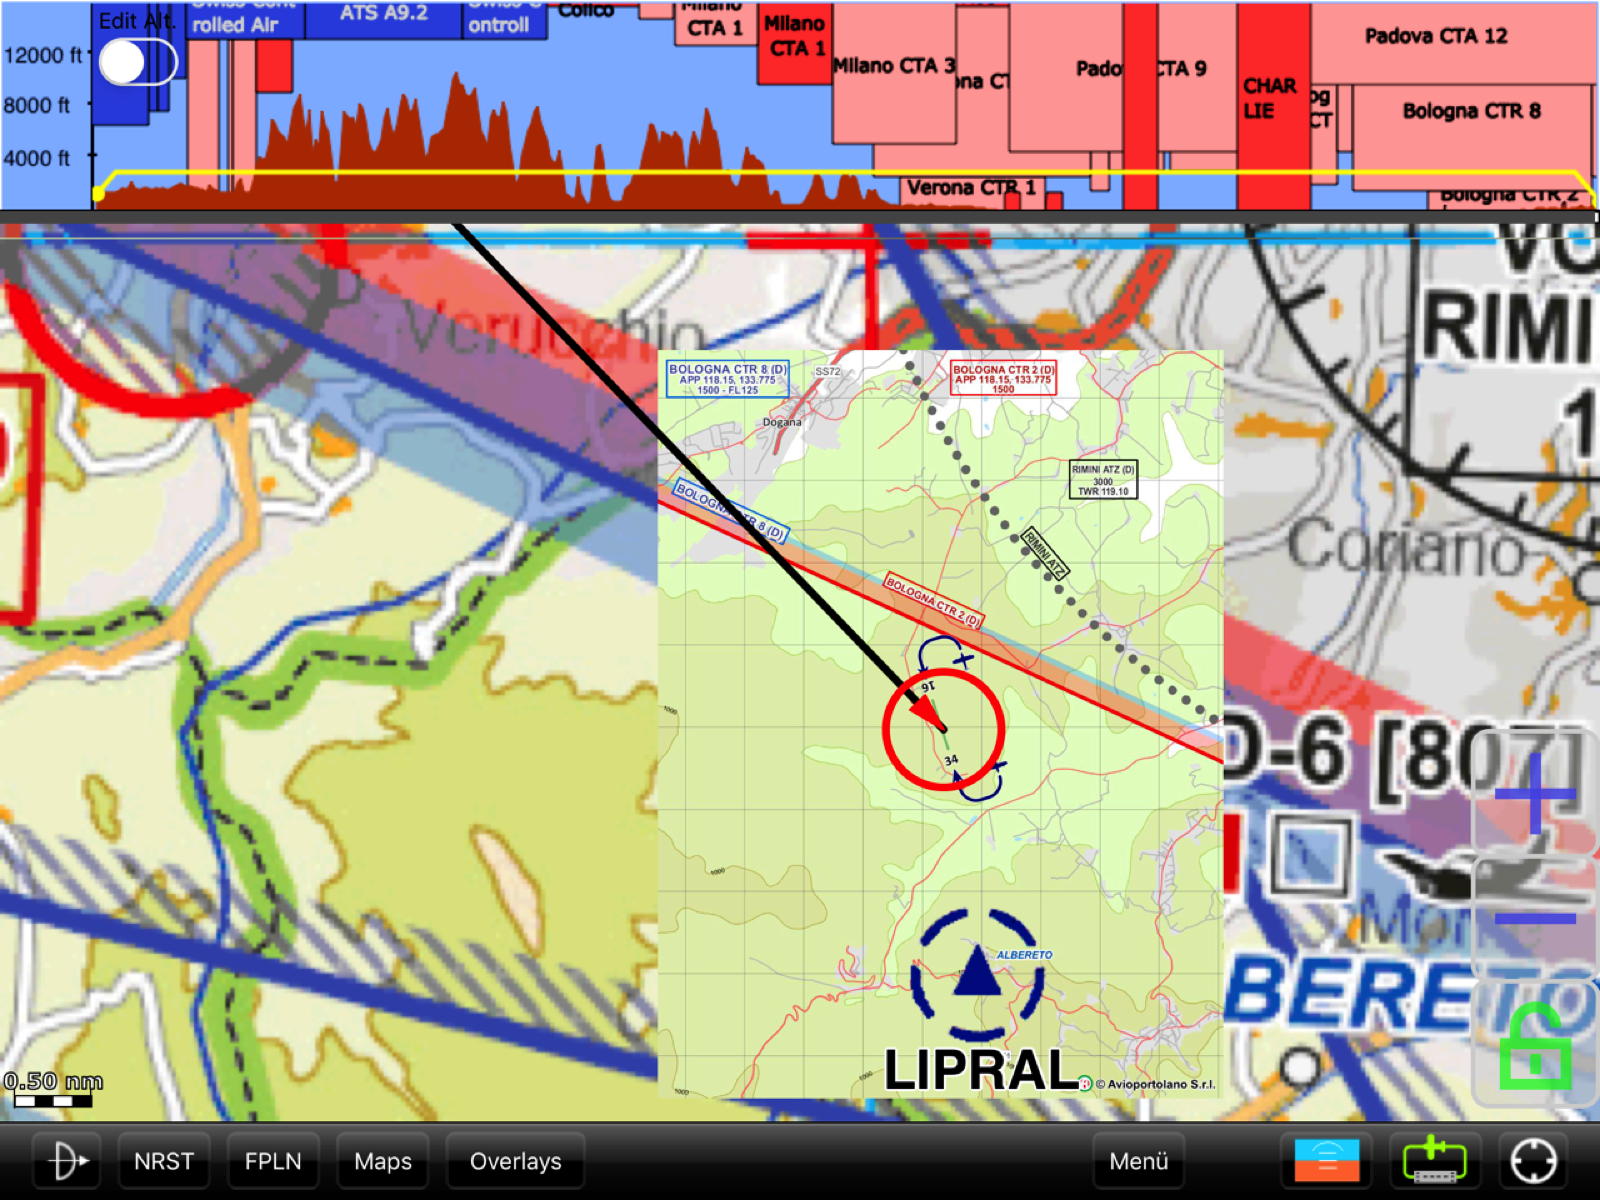This screenshot has width=1600, height=1200.
Task: Toggle the green elevation profile view icon
Action: 1434,1161
